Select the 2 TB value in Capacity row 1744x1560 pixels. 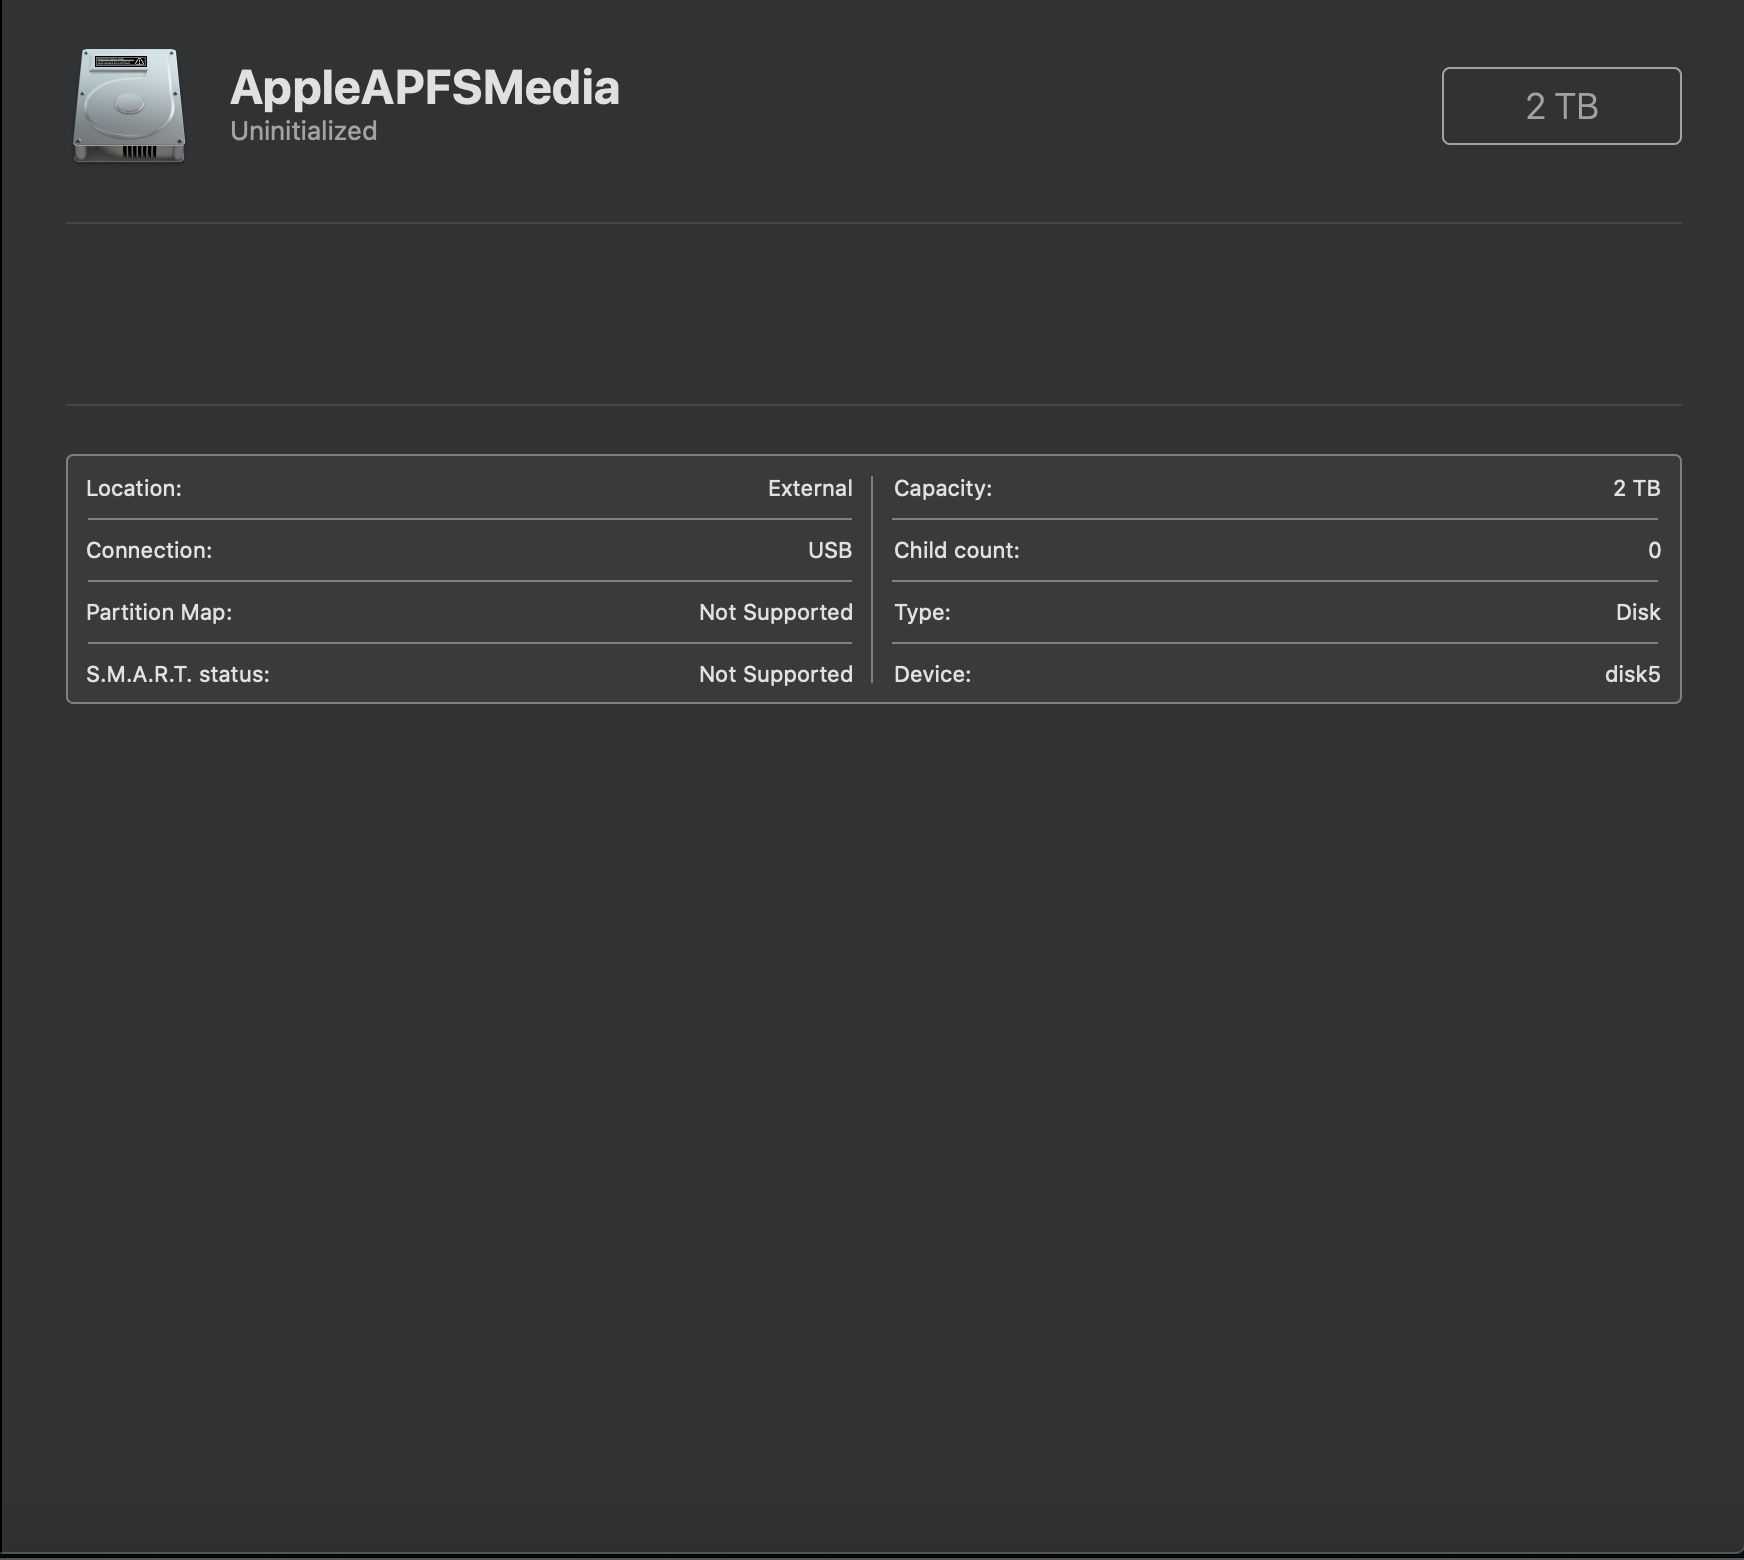pyautogui.click(x=1636, y=488)
